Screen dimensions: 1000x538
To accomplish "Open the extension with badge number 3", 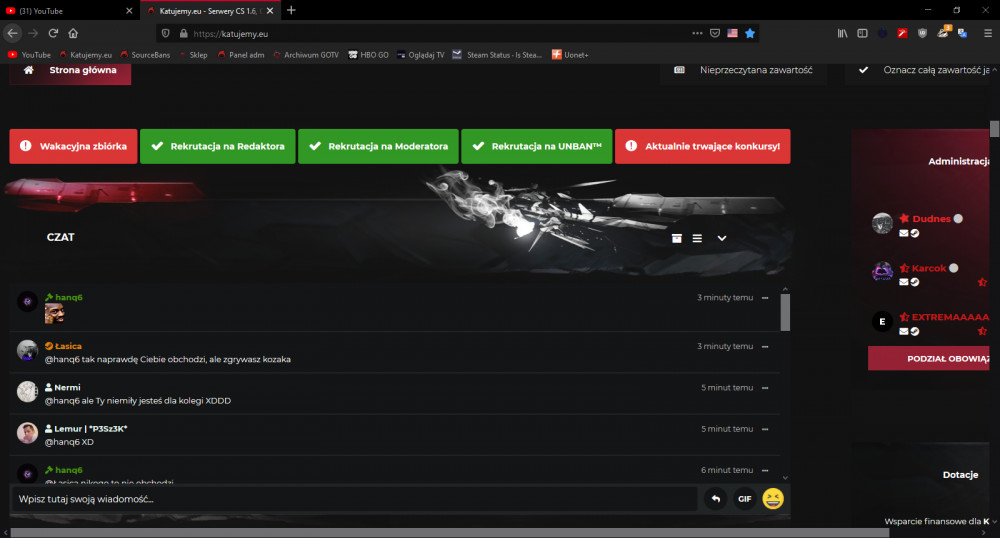I will [943, 33].
